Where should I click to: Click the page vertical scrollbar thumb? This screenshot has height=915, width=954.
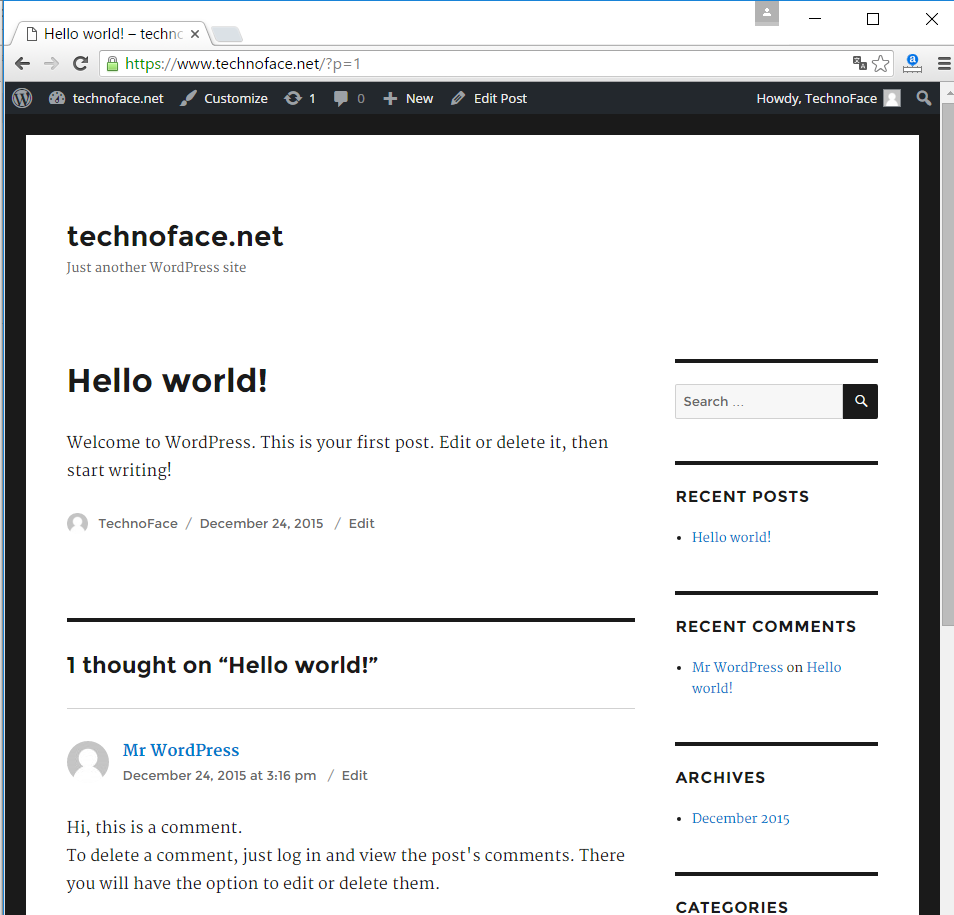(x=946, y=360)
